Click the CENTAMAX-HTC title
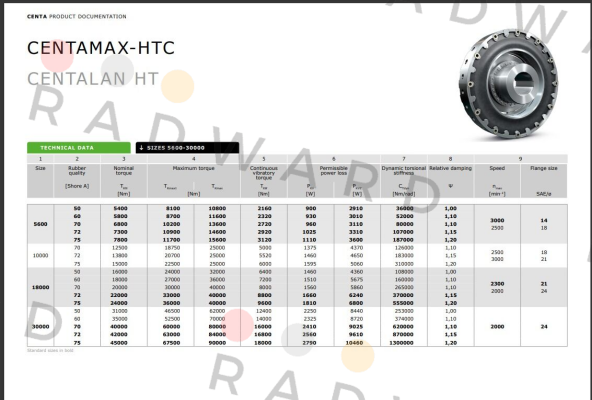Screen dimensions: 592x400 click(101, 48)
